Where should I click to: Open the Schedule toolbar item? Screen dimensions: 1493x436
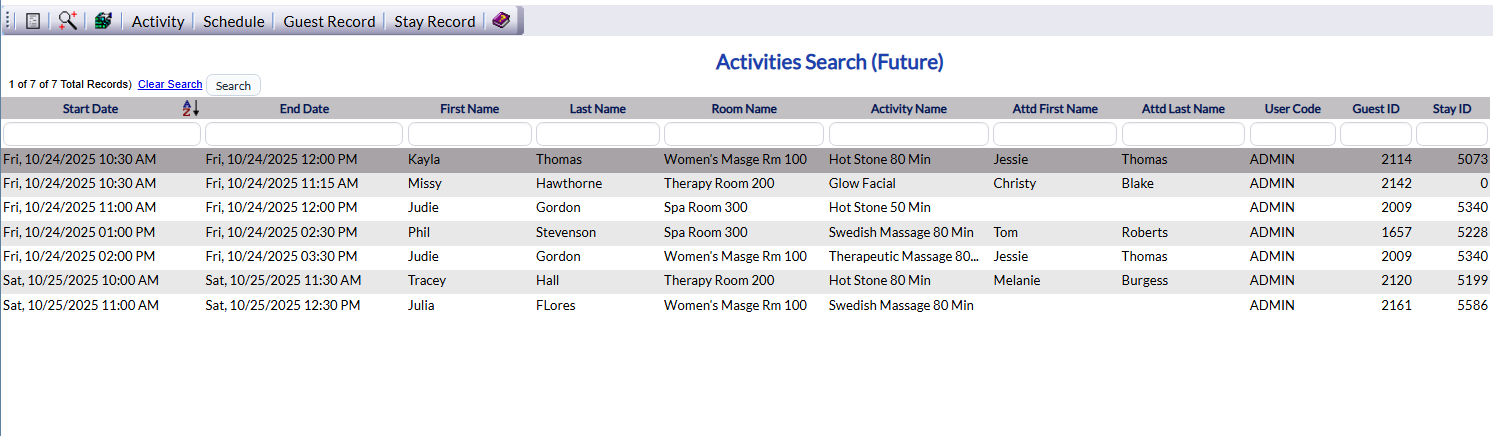pos(234,21)
